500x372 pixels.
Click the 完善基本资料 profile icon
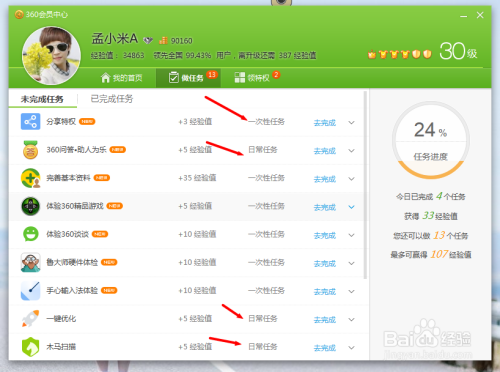click(x=30, y=178)
